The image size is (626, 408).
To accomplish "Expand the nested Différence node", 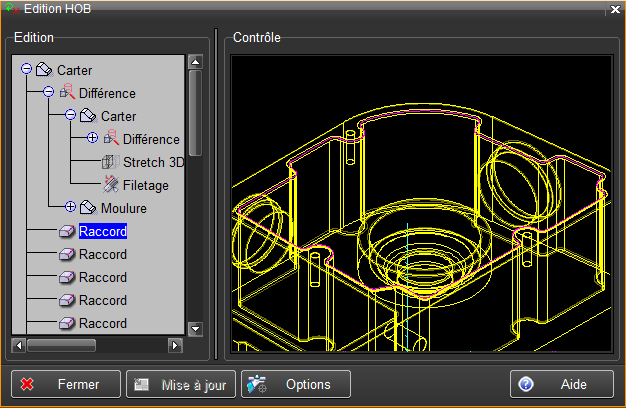I will click(x=92, y=139).
